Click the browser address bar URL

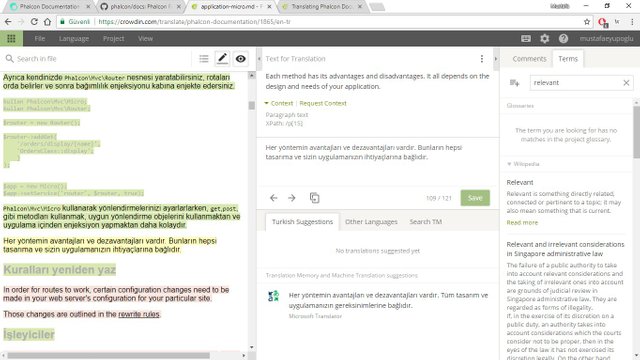[x=194, y=22]
